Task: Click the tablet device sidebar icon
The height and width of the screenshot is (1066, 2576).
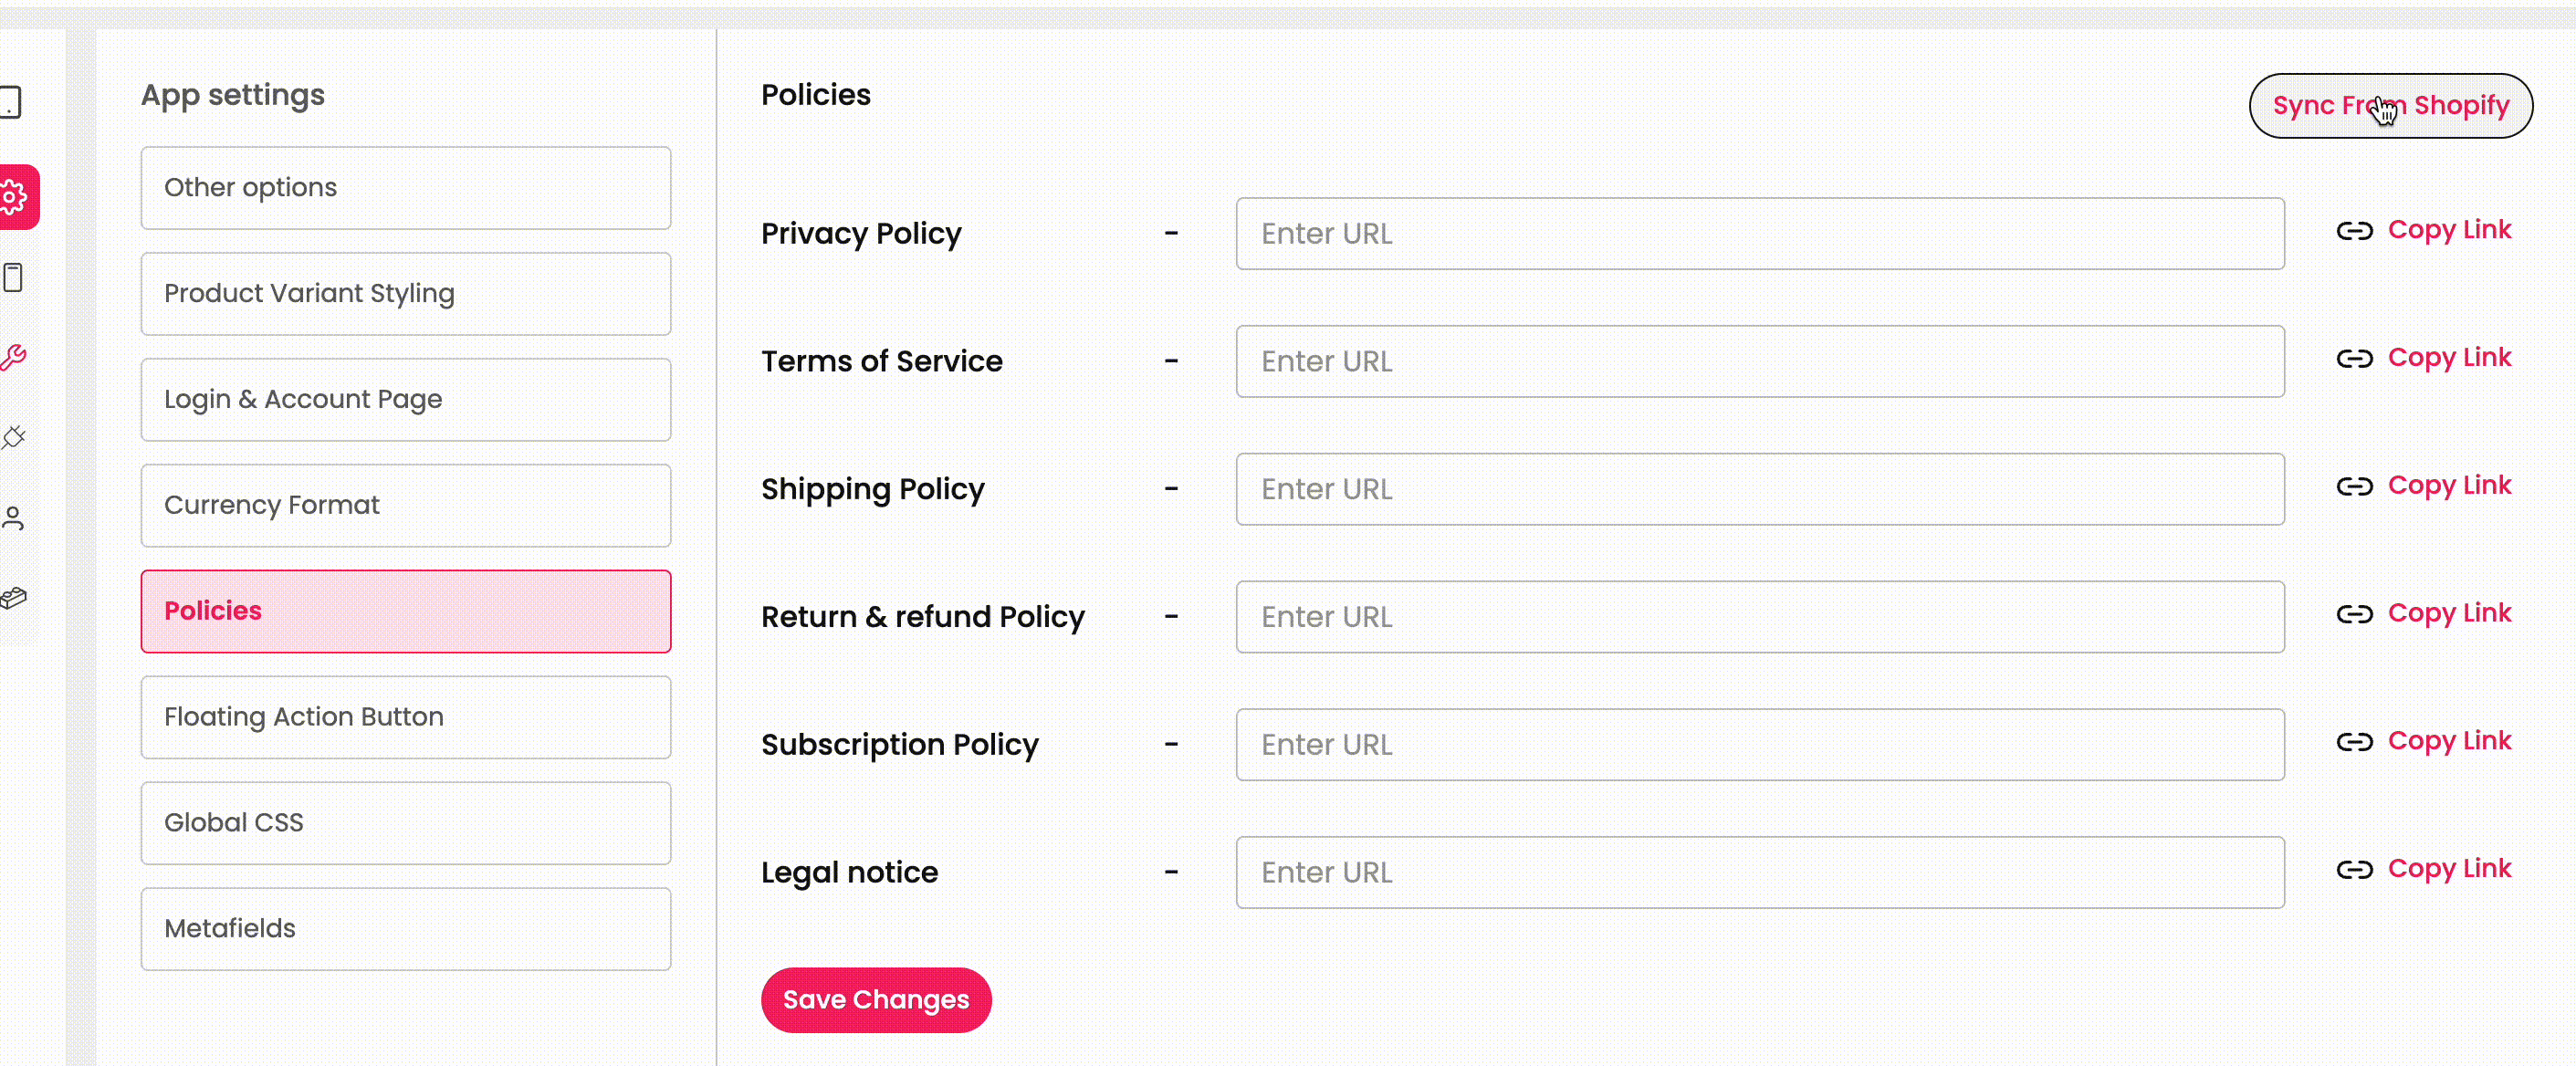Action: coord(11,102)
